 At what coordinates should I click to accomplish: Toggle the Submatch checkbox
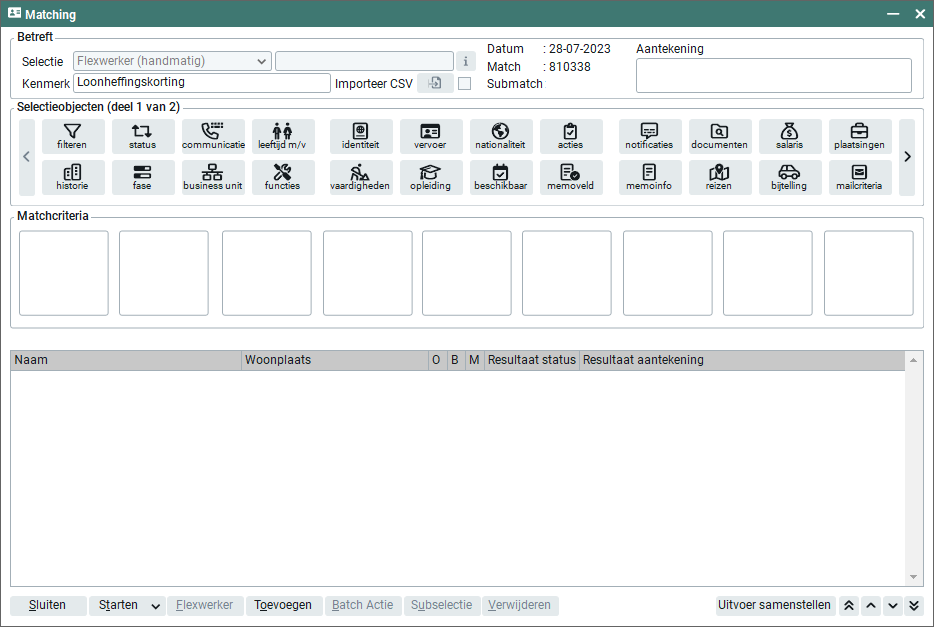[464, 84]
